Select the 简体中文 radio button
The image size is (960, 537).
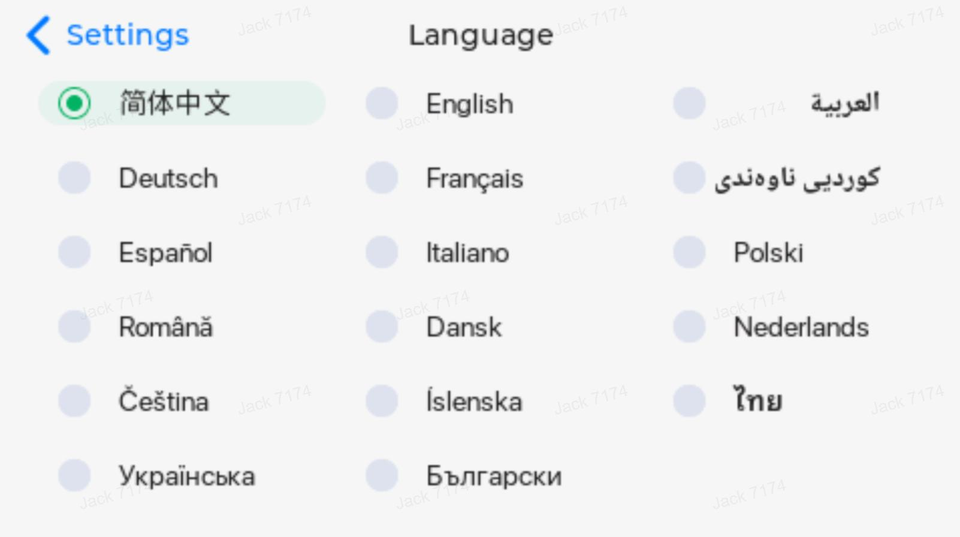pos(75,103)
